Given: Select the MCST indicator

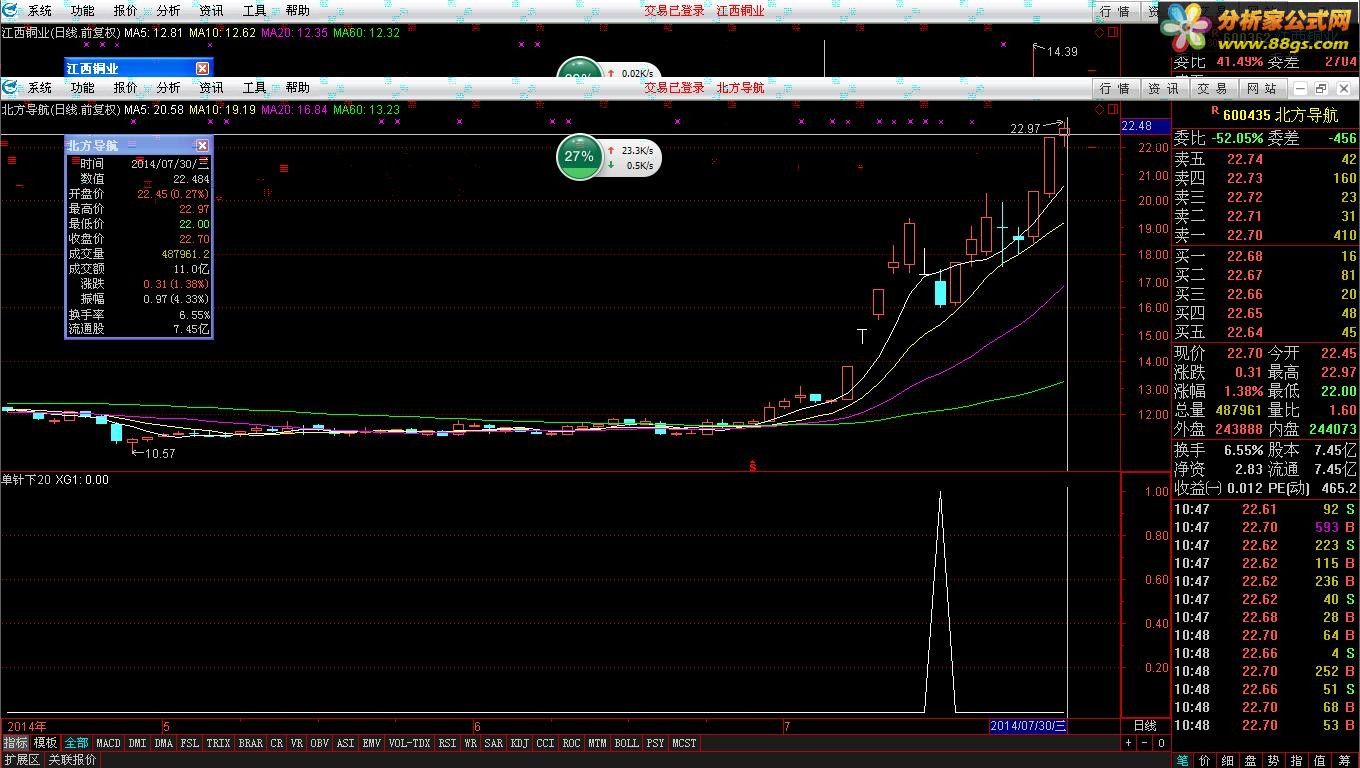Looking at the screenshot, I should (x=684, y=743).
